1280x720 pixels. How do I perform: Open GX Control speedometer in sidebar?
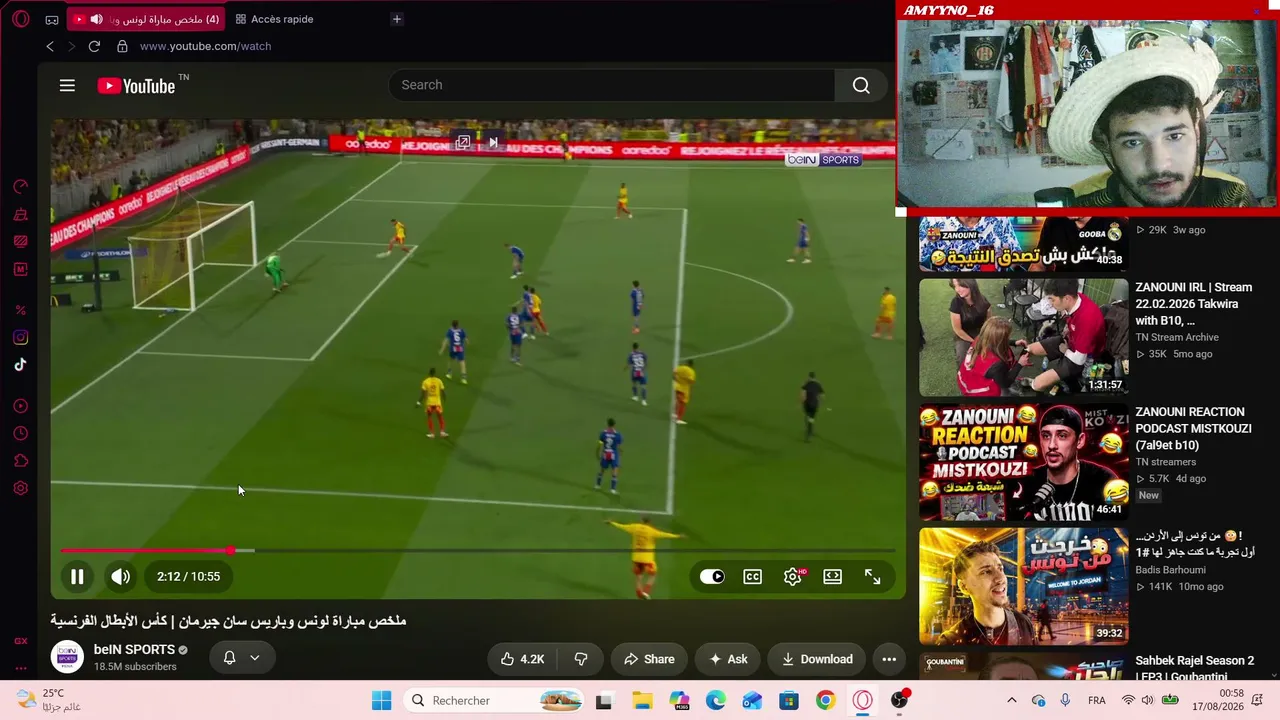point(20,187)
